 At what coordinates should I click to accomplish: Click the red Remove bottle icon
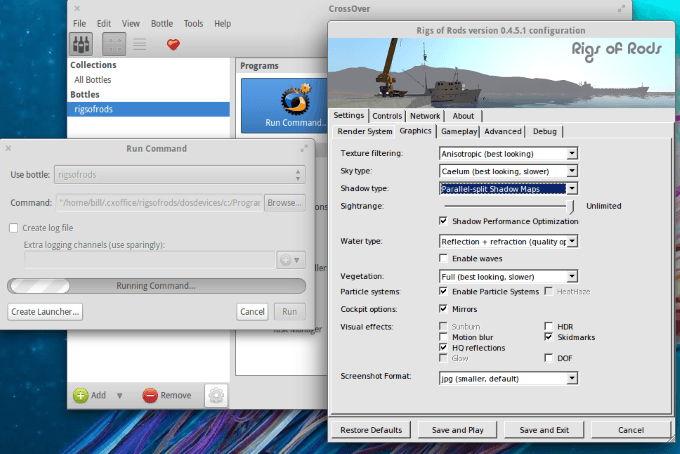pos(150,395)
